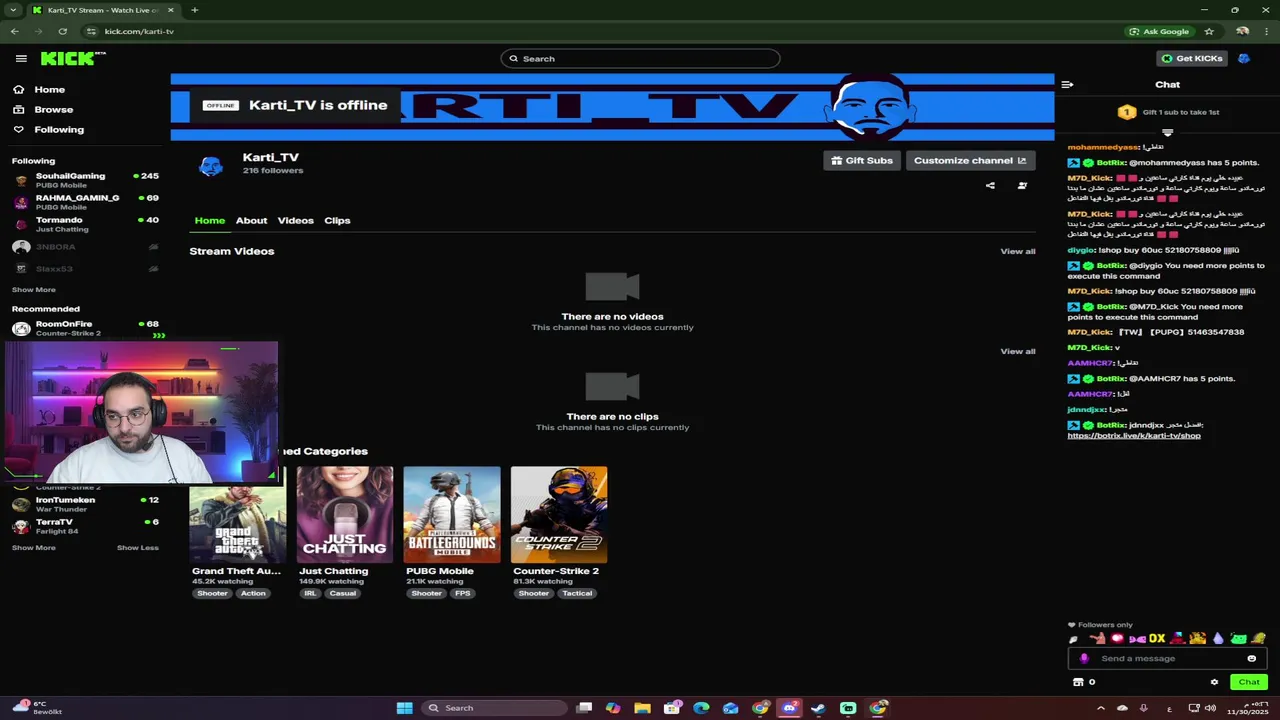Click the Shooter tag under PUBG Mobile
1280x720 pixels.
coord(426,594)
